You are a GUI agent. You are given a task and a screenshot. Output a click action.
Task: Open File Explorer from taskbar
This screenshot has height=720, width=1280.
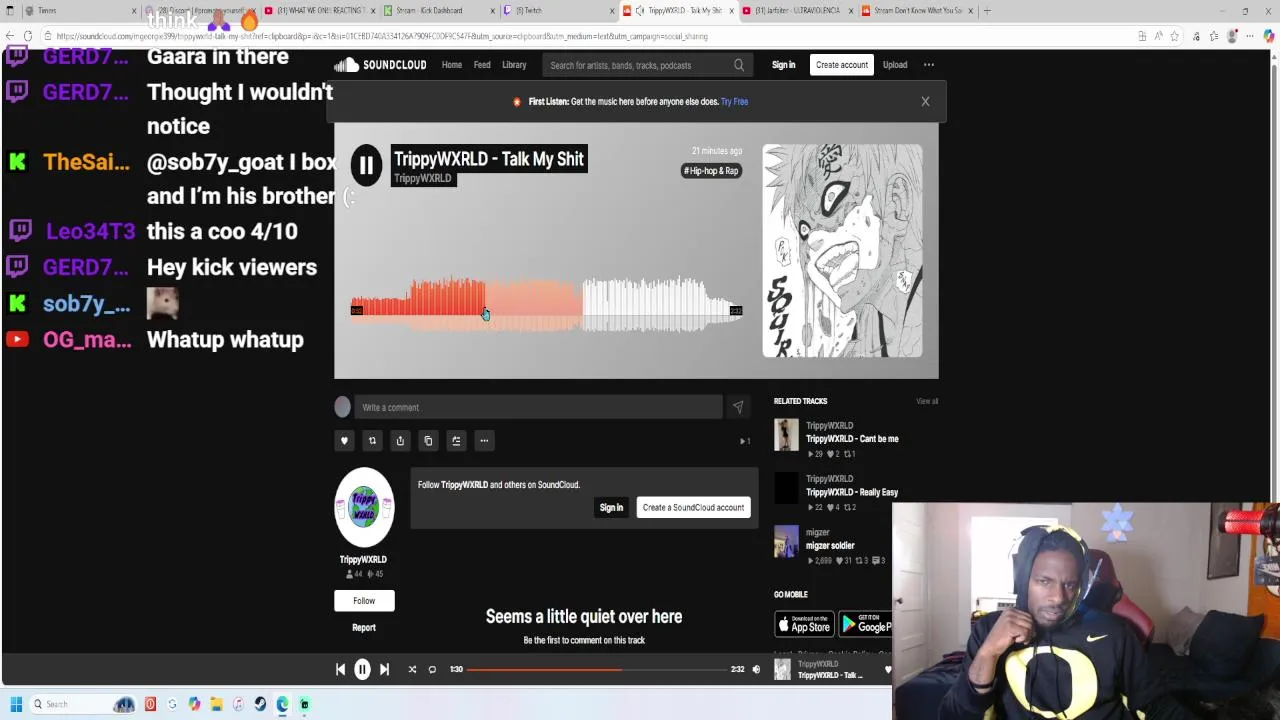pos(216,704)
